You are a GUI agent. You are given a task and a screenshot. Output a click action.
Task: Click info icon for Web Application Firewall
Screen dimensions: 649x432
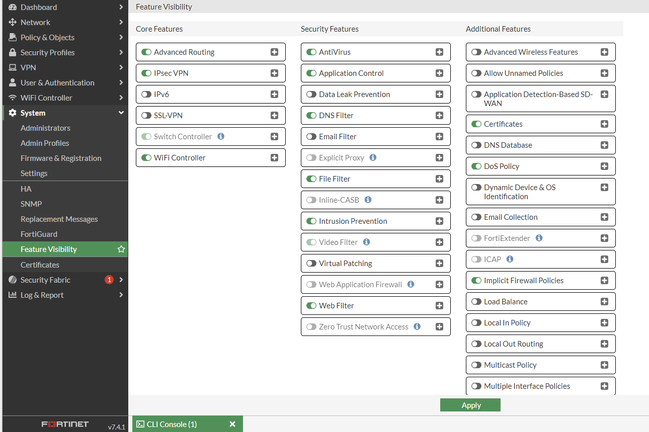[411, 284]
